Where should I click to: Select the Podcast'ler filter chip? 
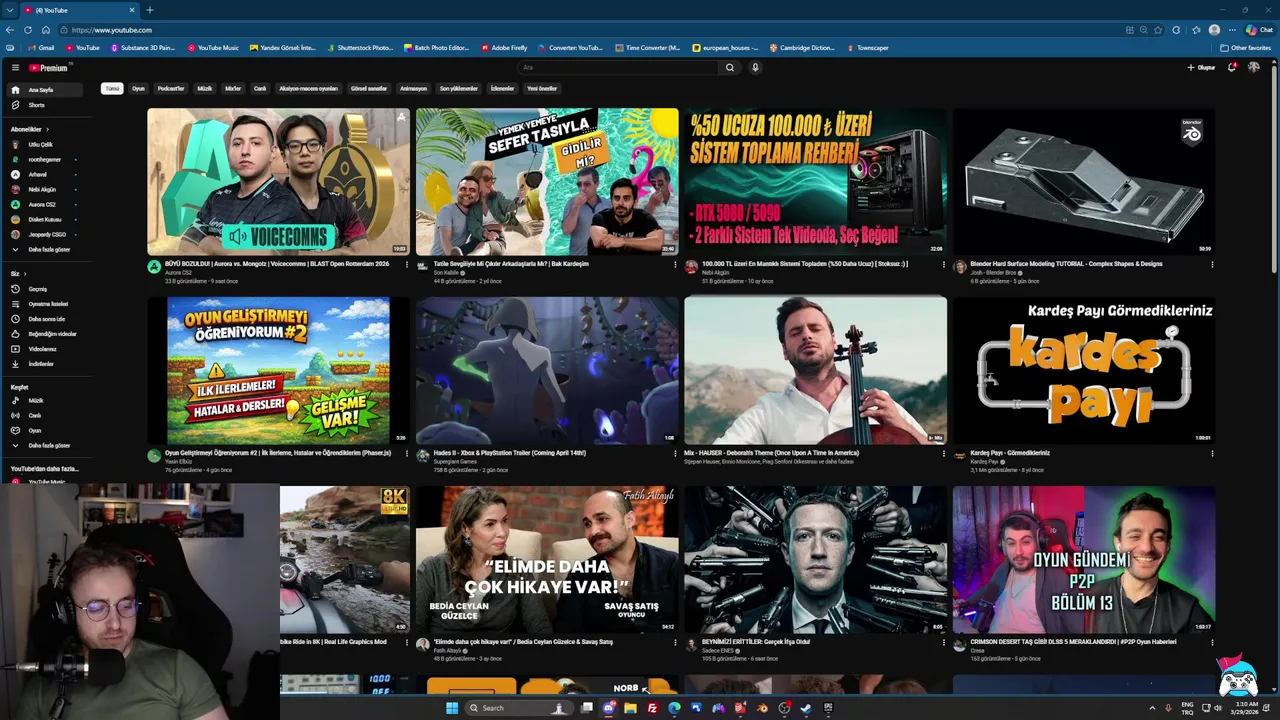coord(171,89)
